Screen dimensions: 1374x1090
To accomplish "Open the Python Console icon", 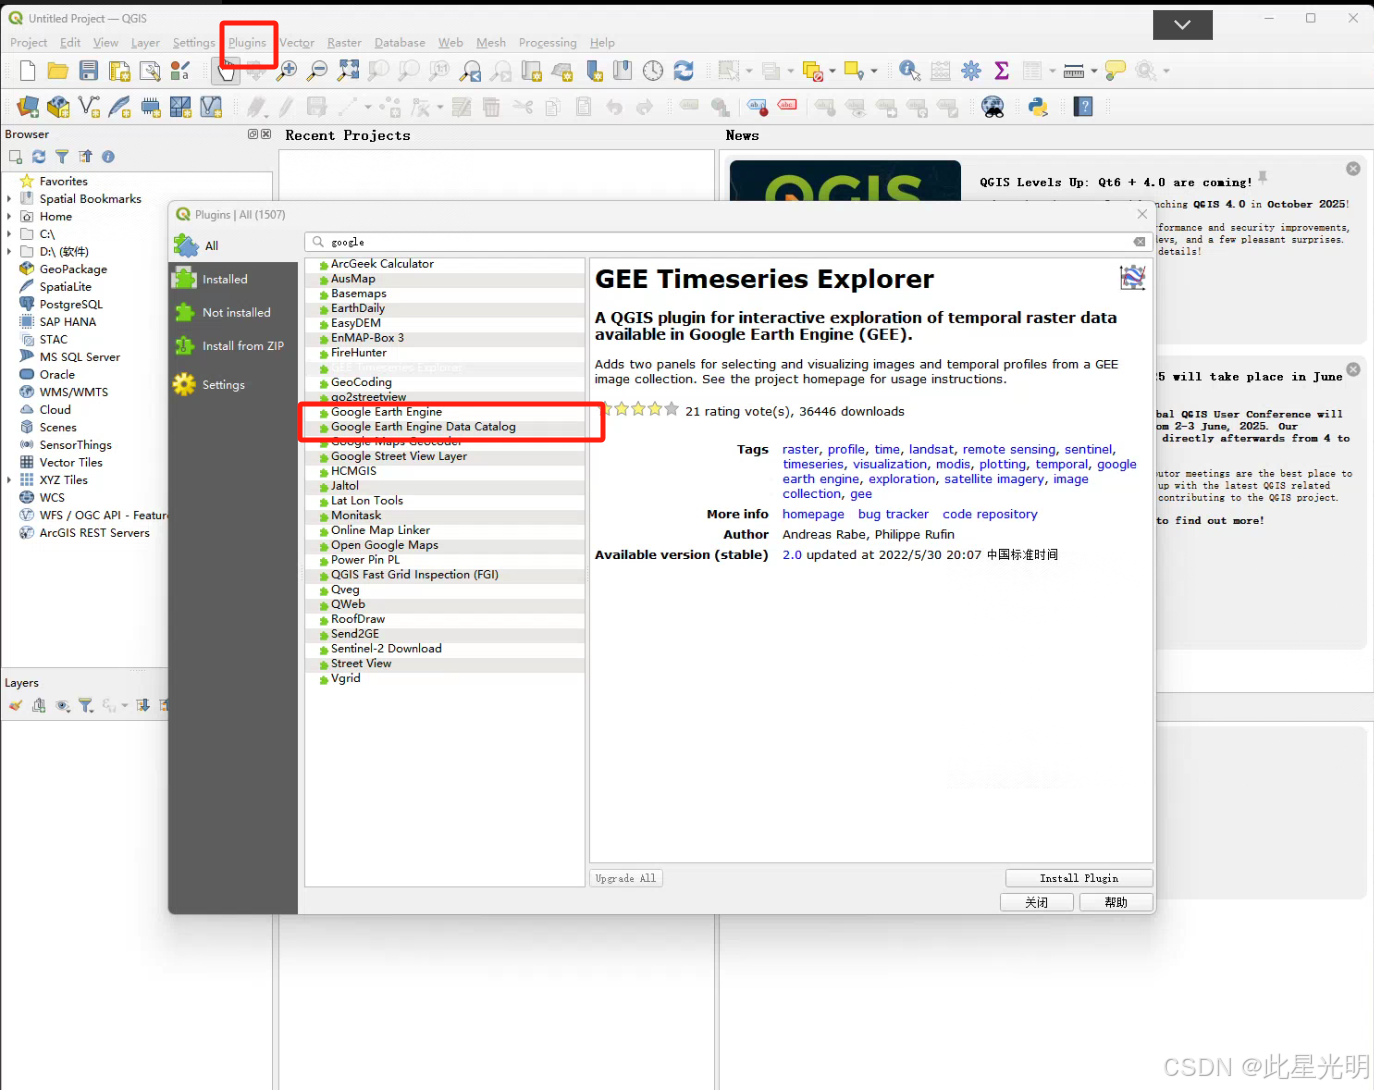I will pyautogui.click(x=1038, y=107).
